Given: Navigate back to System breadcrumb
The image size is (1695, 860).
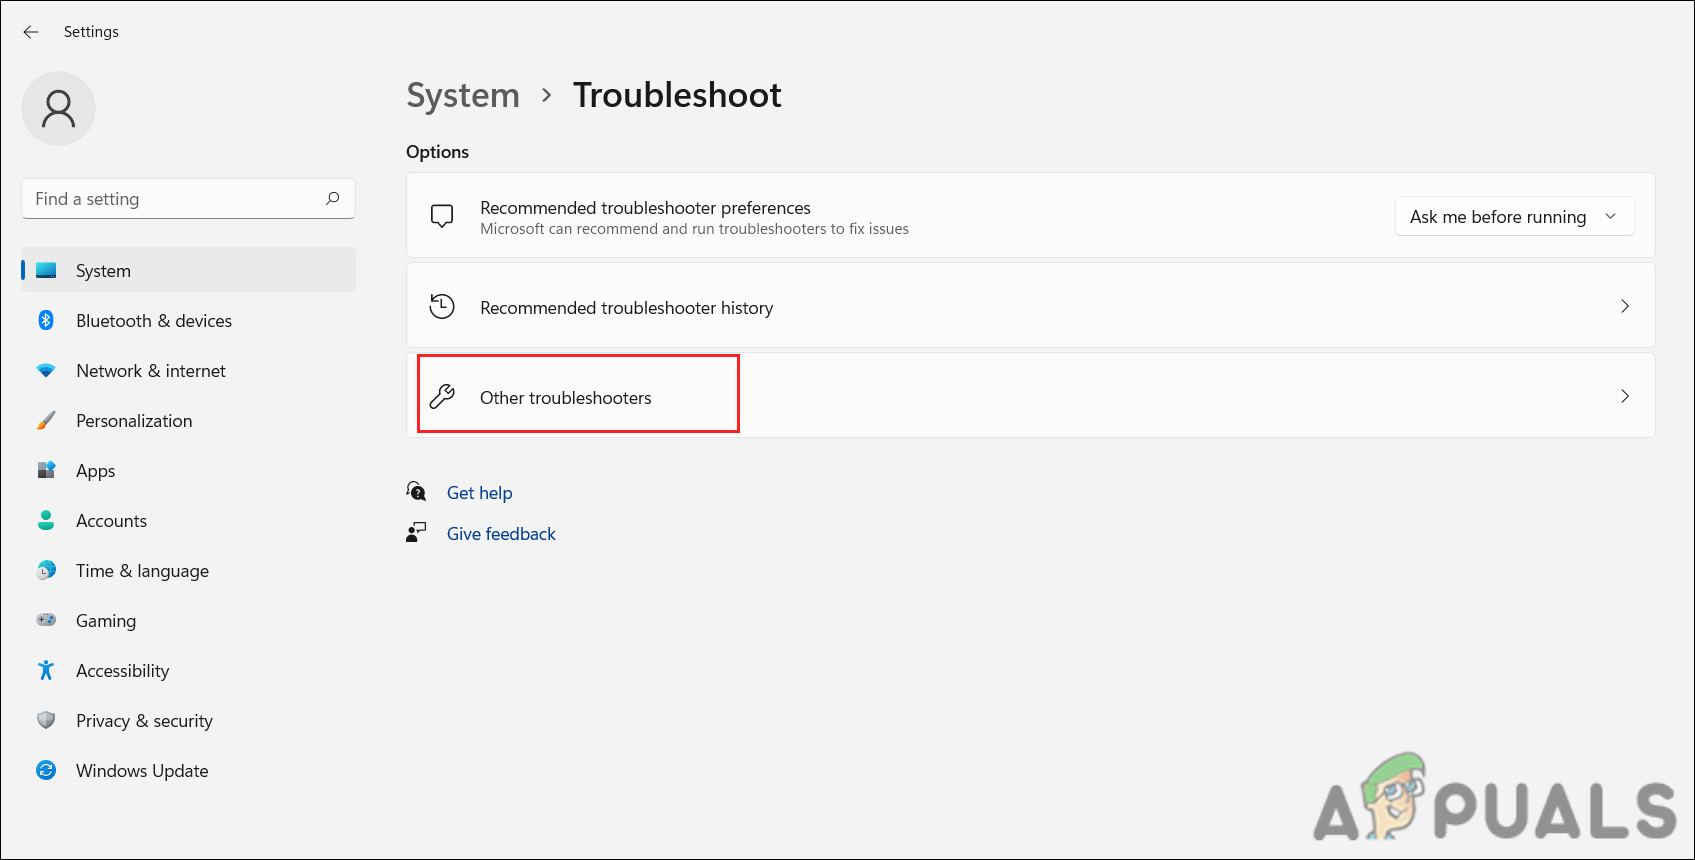Looking at the screenshot, I should (x=463, y=96).
